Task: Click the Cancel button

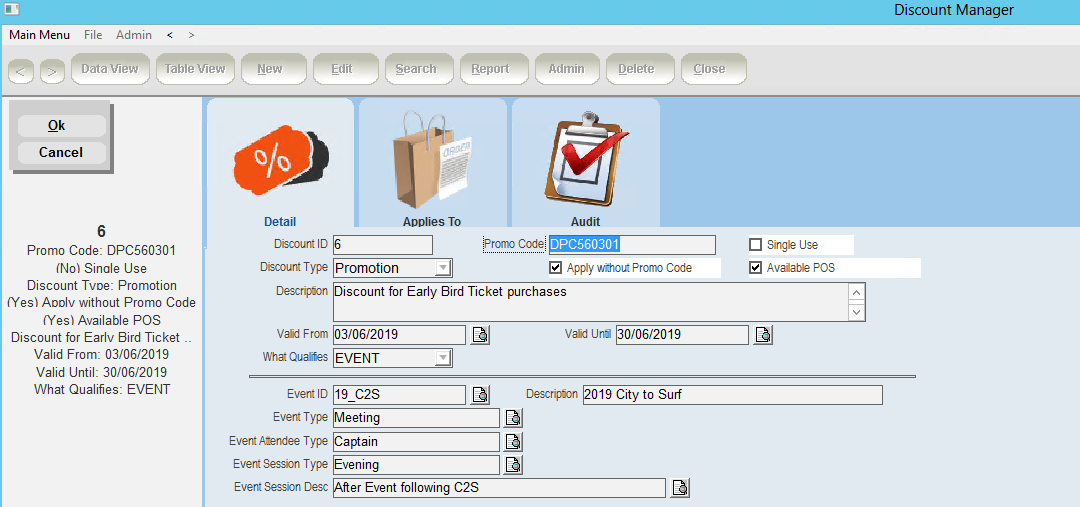Action: pyautogui.click(x=61, y=152)
